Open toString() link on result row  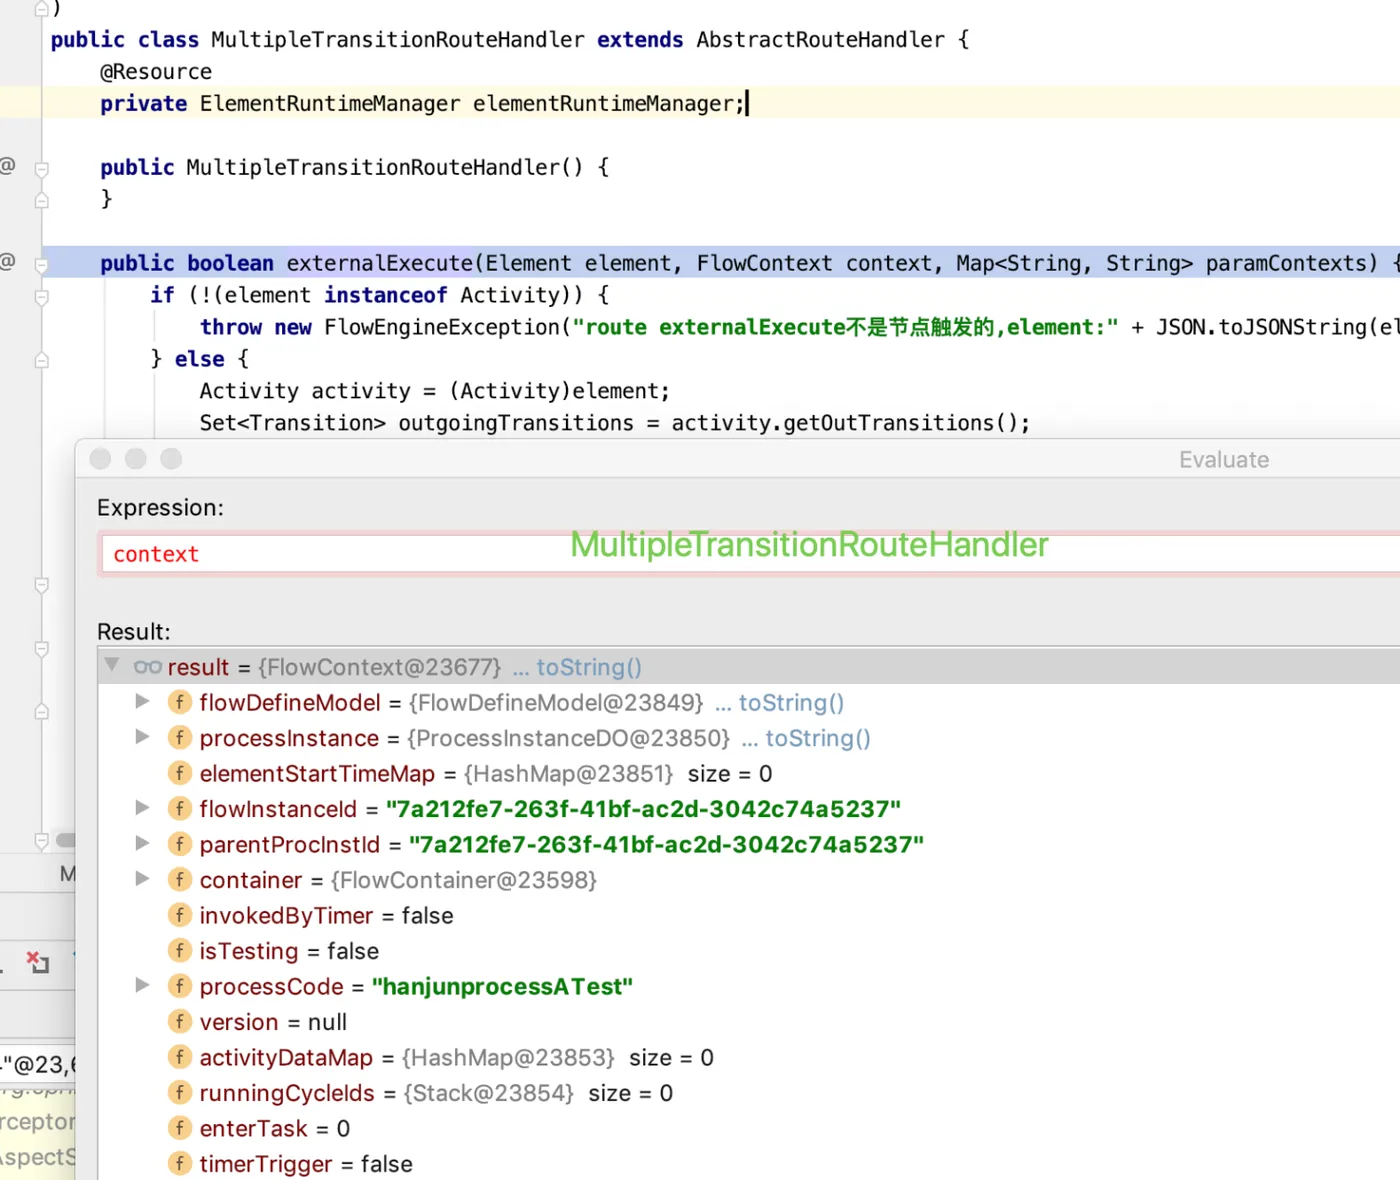tap(589, 667)
